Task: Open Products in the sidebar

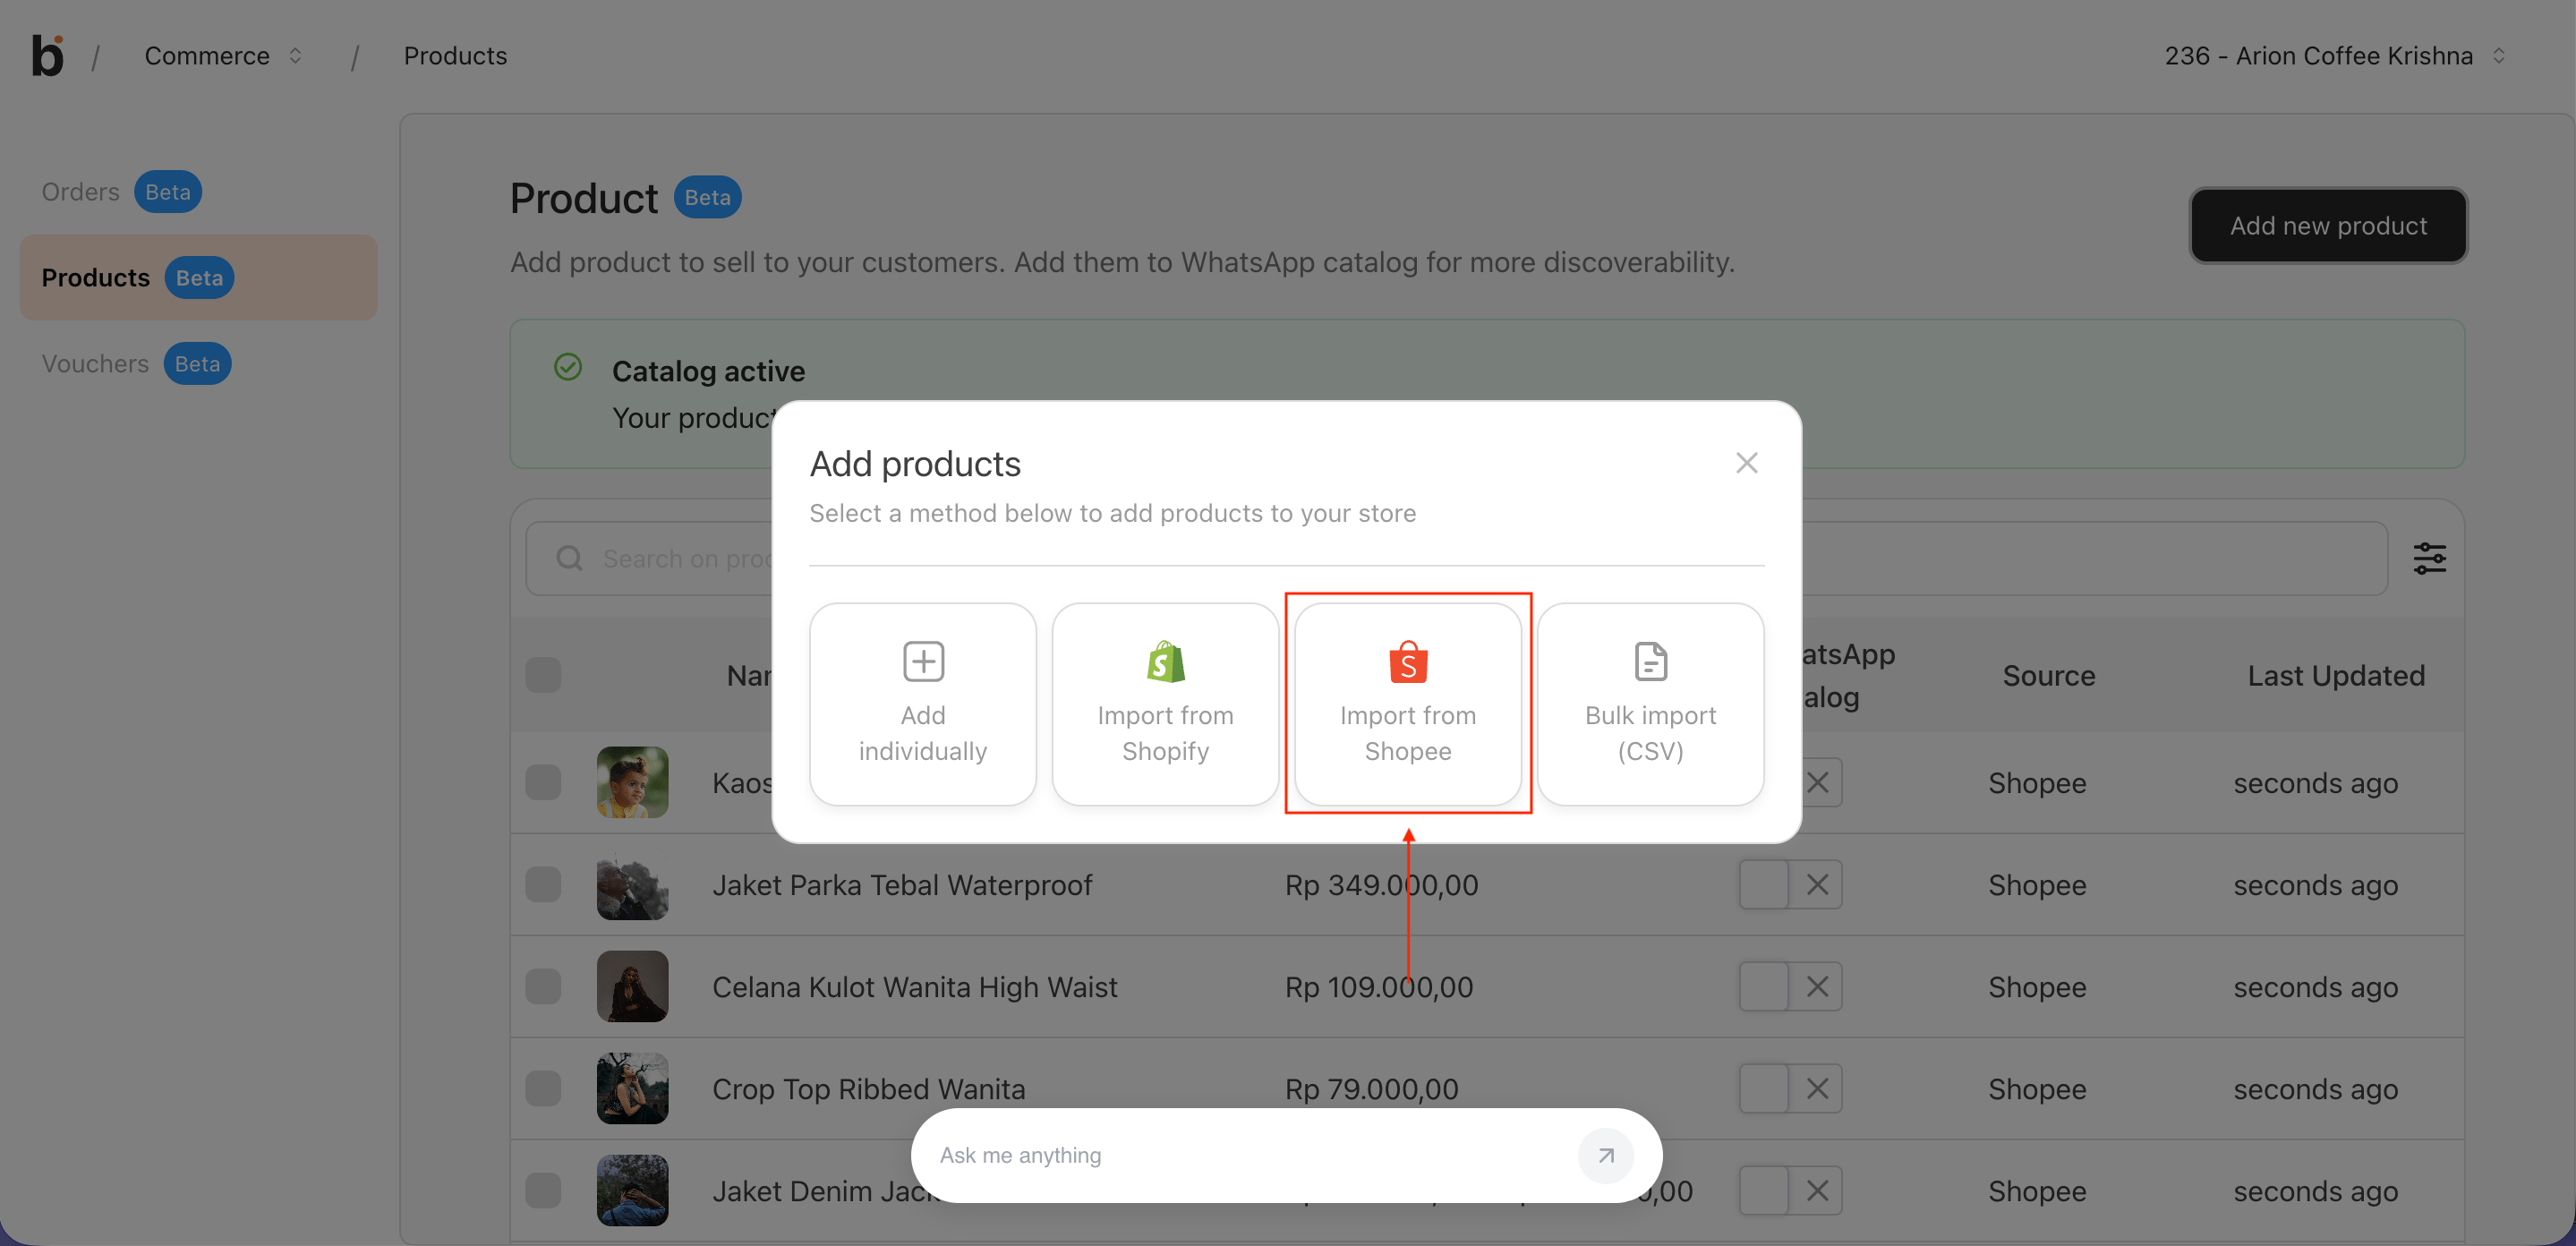Action: coord(198,278)
